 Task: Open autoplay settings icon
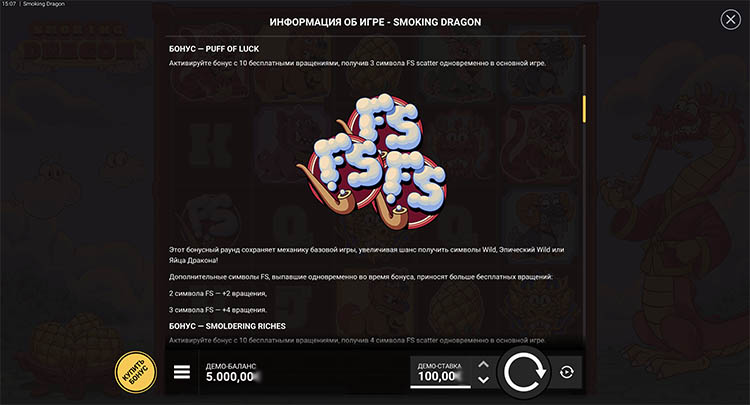click(x=567, y=372)
